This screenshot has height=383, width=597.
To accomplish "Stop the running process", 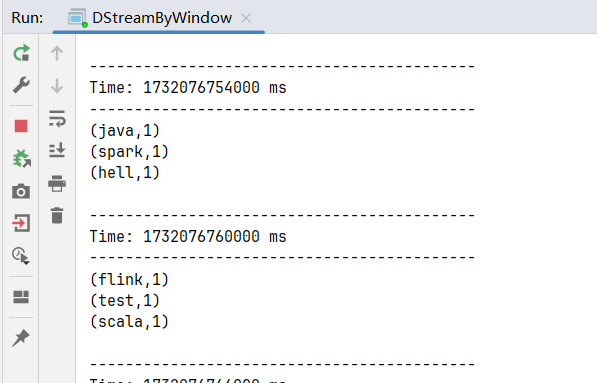I will (x=21, y=126).
